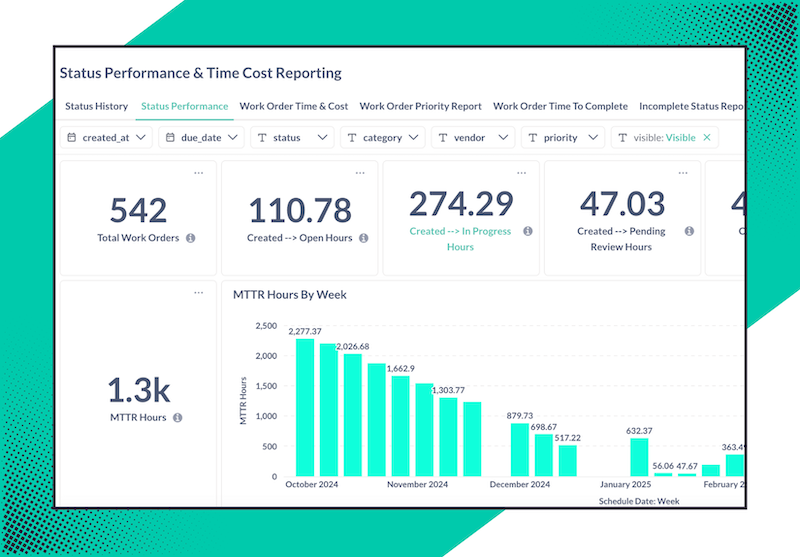Expand the created_at date filter
Image resolution: width=800 pixels, height=557 pixels.
point(106,138)
